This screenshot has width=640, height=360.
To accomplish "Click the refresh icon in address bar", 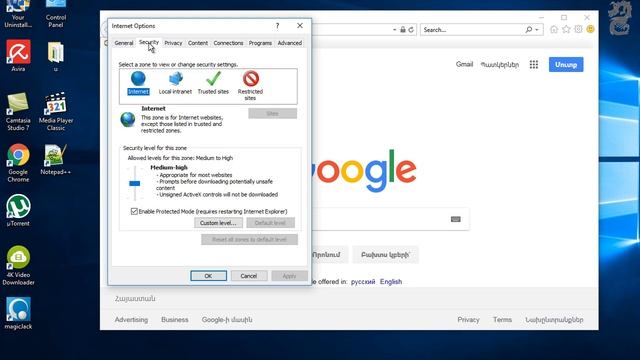I will [x=411, y=30].
